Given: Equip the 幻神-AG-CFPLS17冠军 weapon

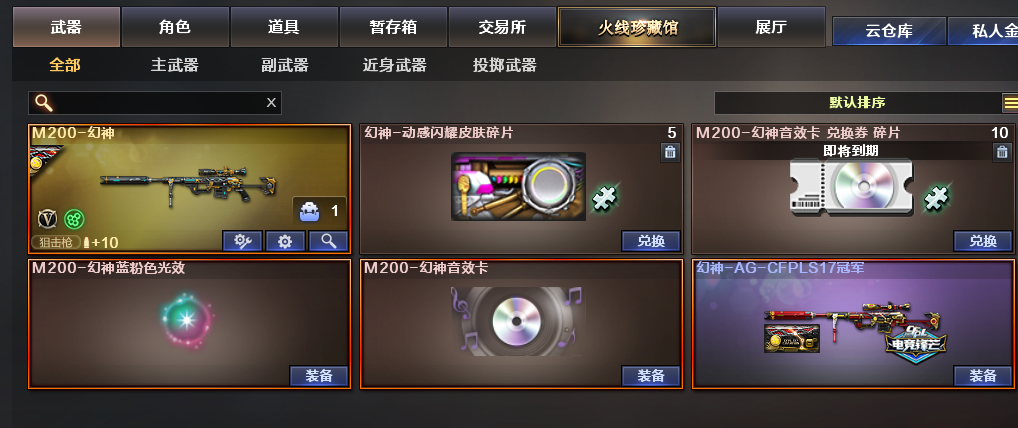Looking at the screenshot, I should click(983, 376).
